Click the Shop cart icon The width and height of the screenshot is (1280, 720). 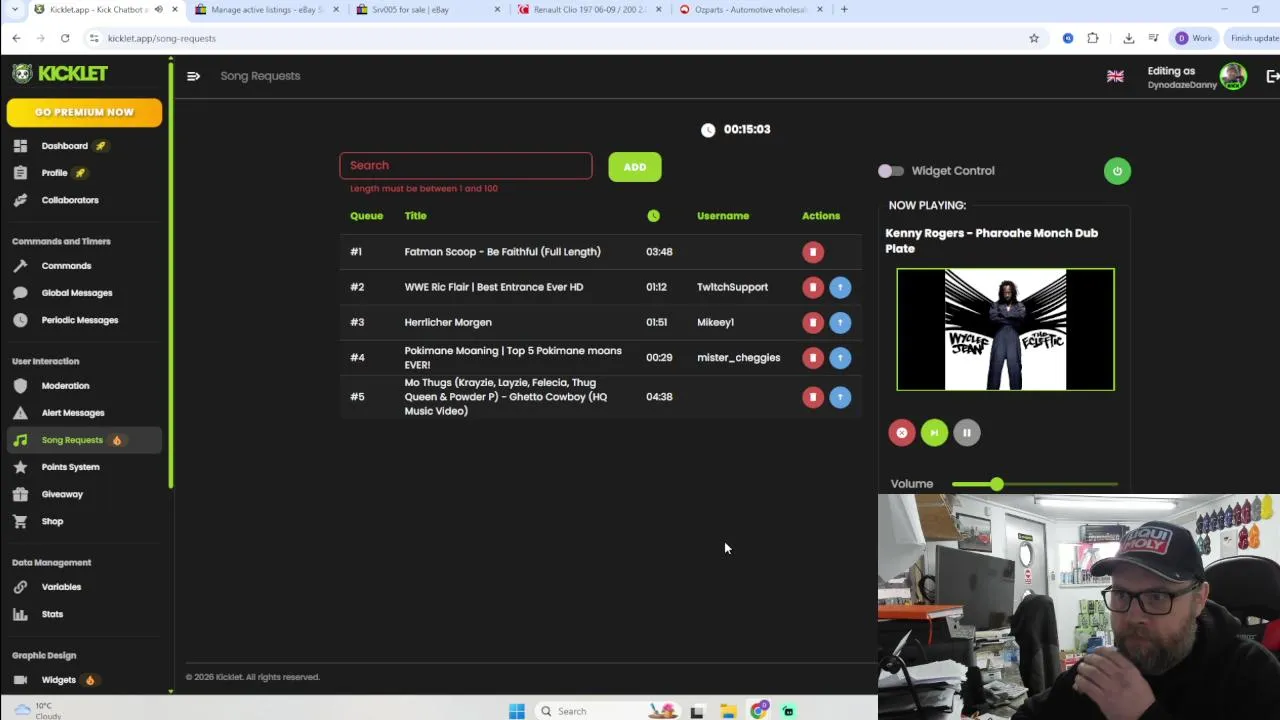20,521
